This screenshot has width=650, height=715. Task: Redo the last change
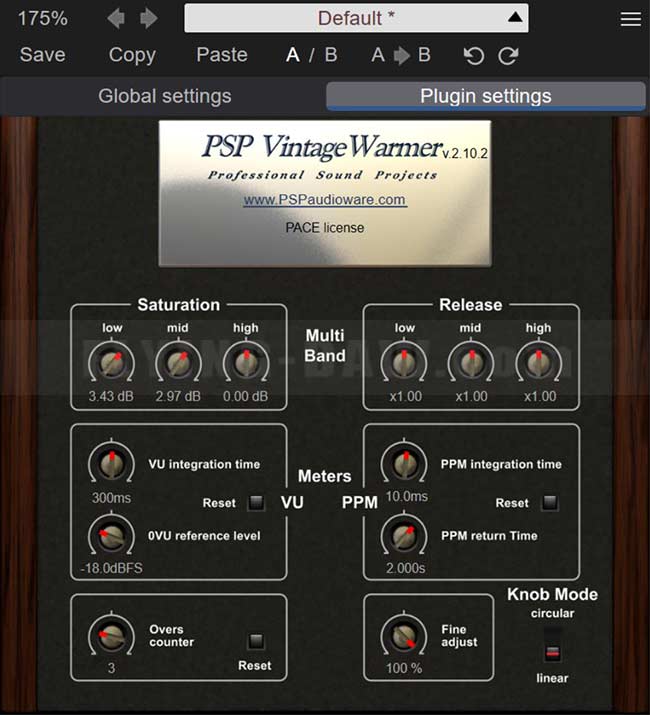pyautogui.click(x=508, y=56)
